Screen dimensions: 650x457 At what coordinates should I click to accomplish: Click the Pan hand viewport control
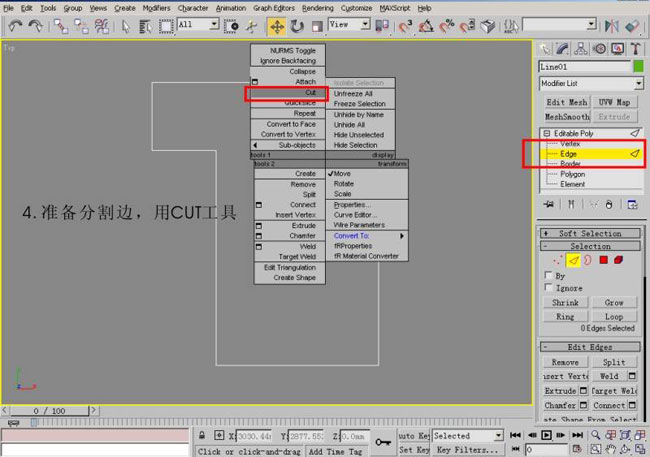610,450
